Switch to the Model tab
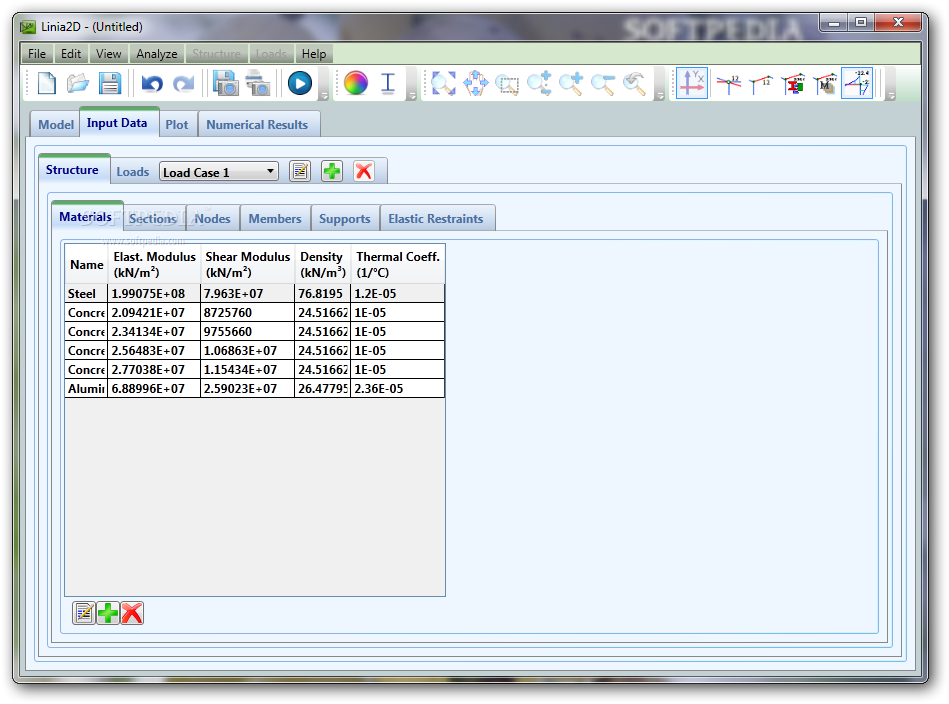949x704 pixels. (56, 125)
